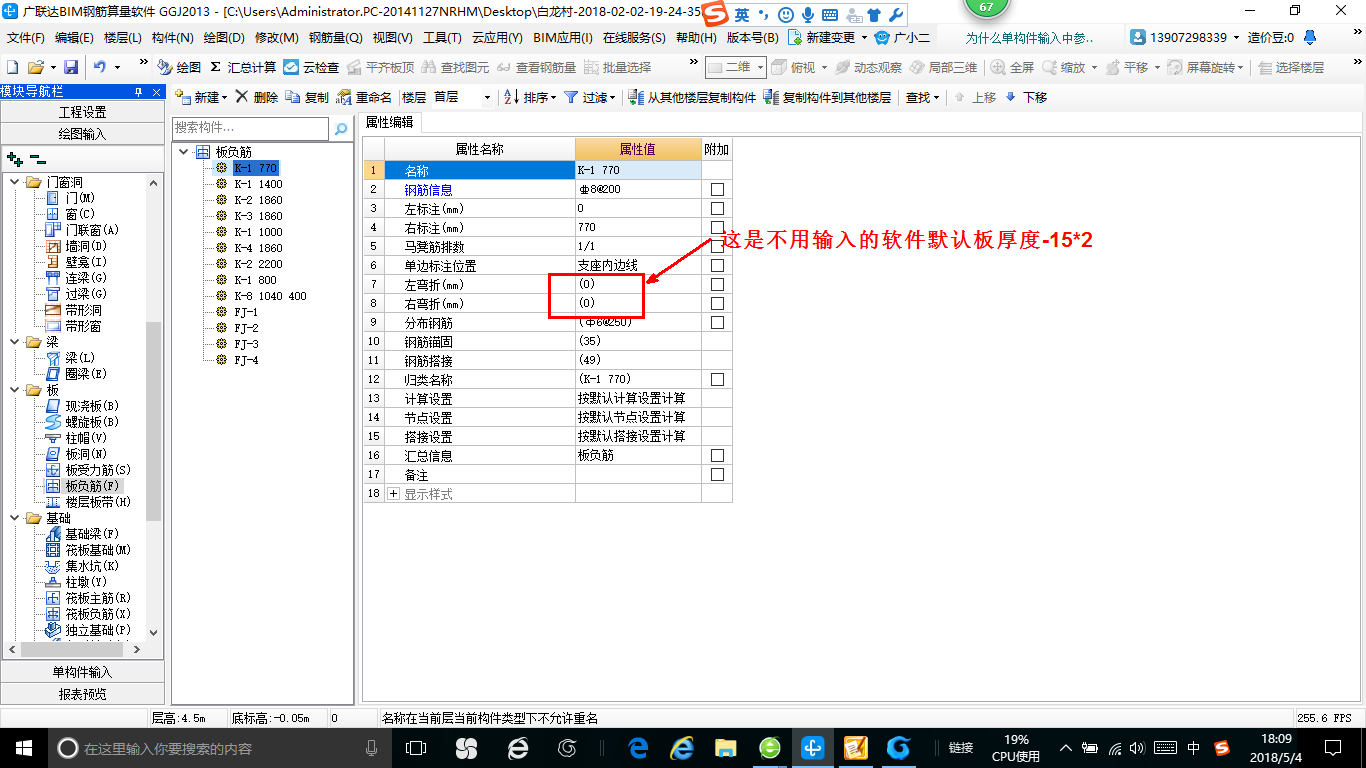The height and width of the screenshot is (768, 1366).
Task: Tick the 附加 checkbox for 左弯折(mm)
Action: click(717, 284)
